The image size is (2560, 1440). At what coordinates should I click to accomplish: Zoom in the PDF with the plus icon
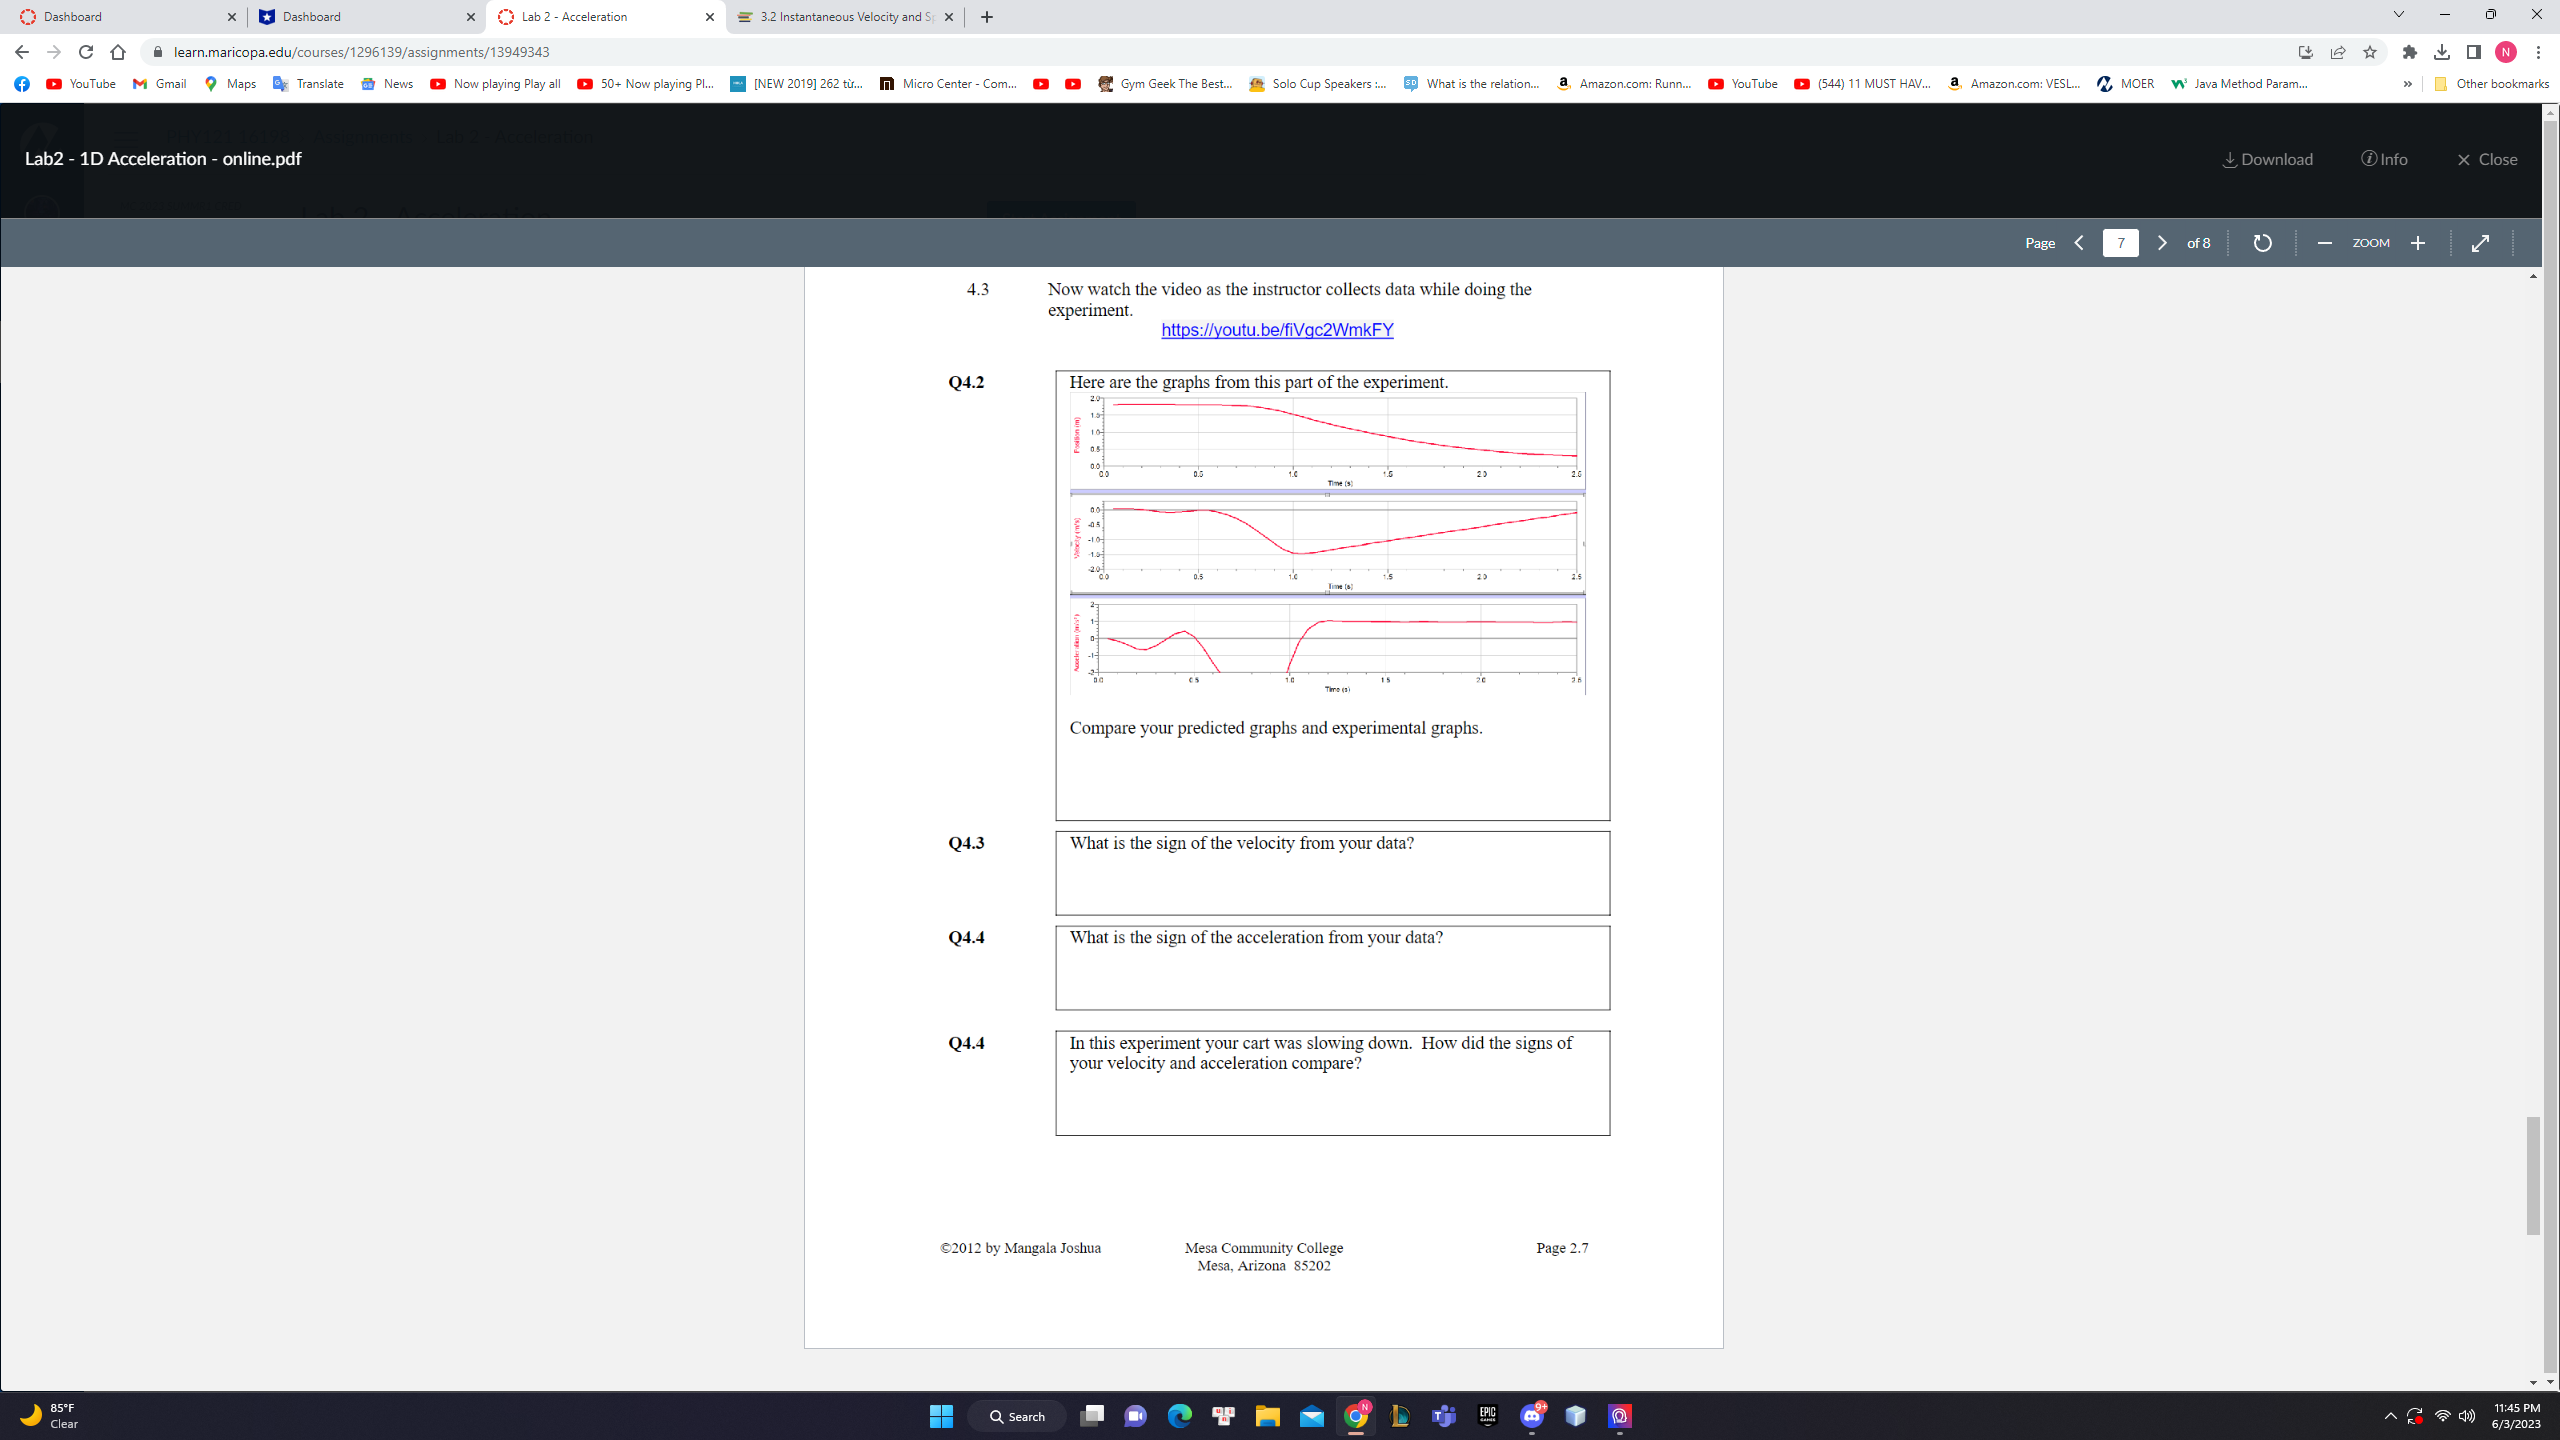click(2419, 242)
